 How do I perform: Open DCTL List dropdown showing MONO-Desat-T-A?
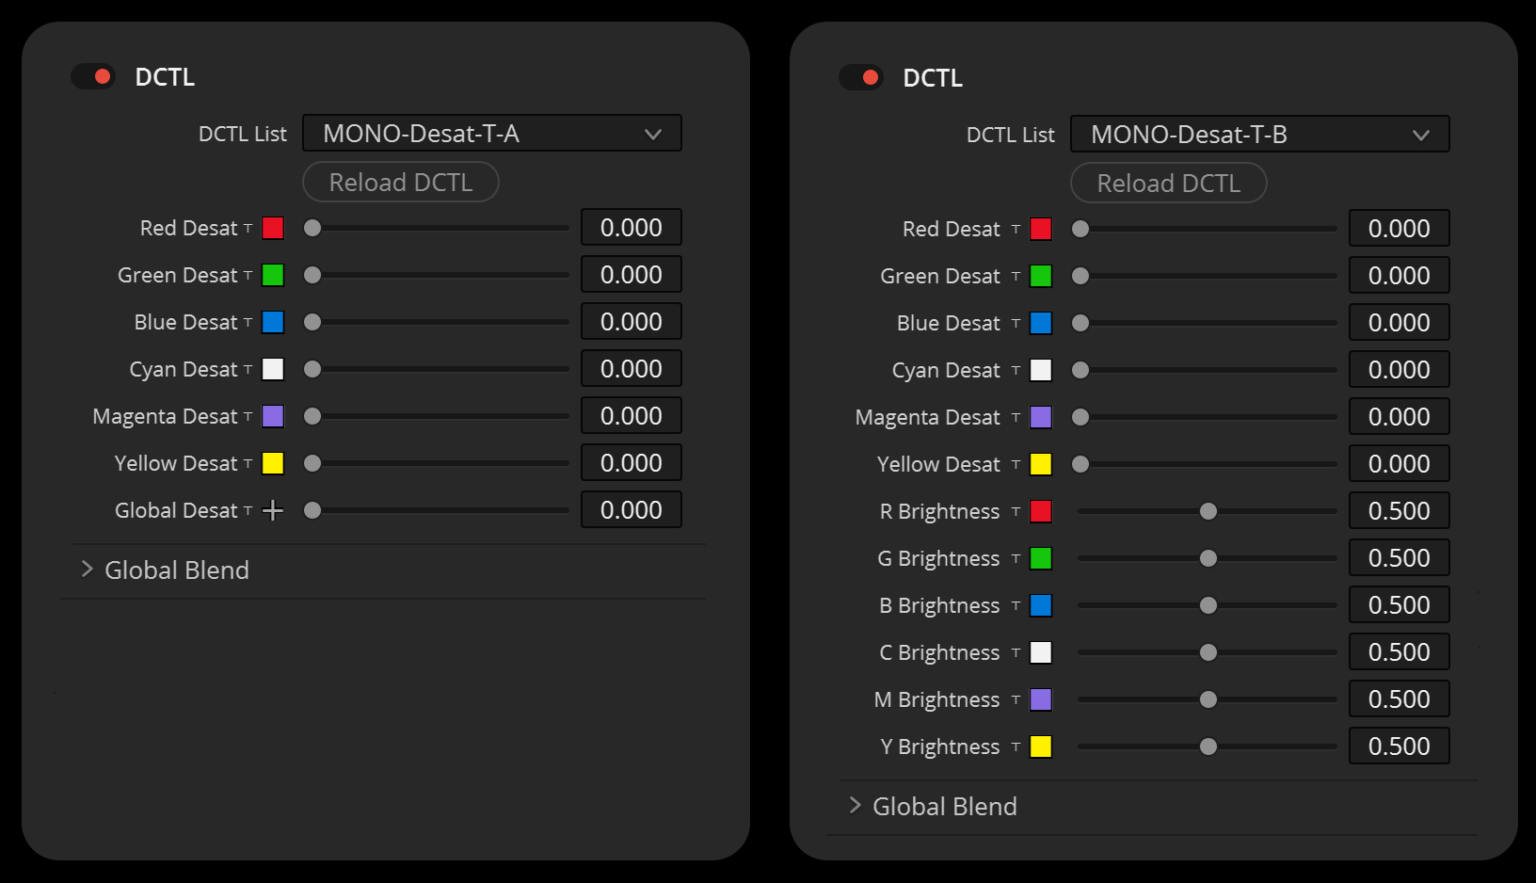(492, 134)
